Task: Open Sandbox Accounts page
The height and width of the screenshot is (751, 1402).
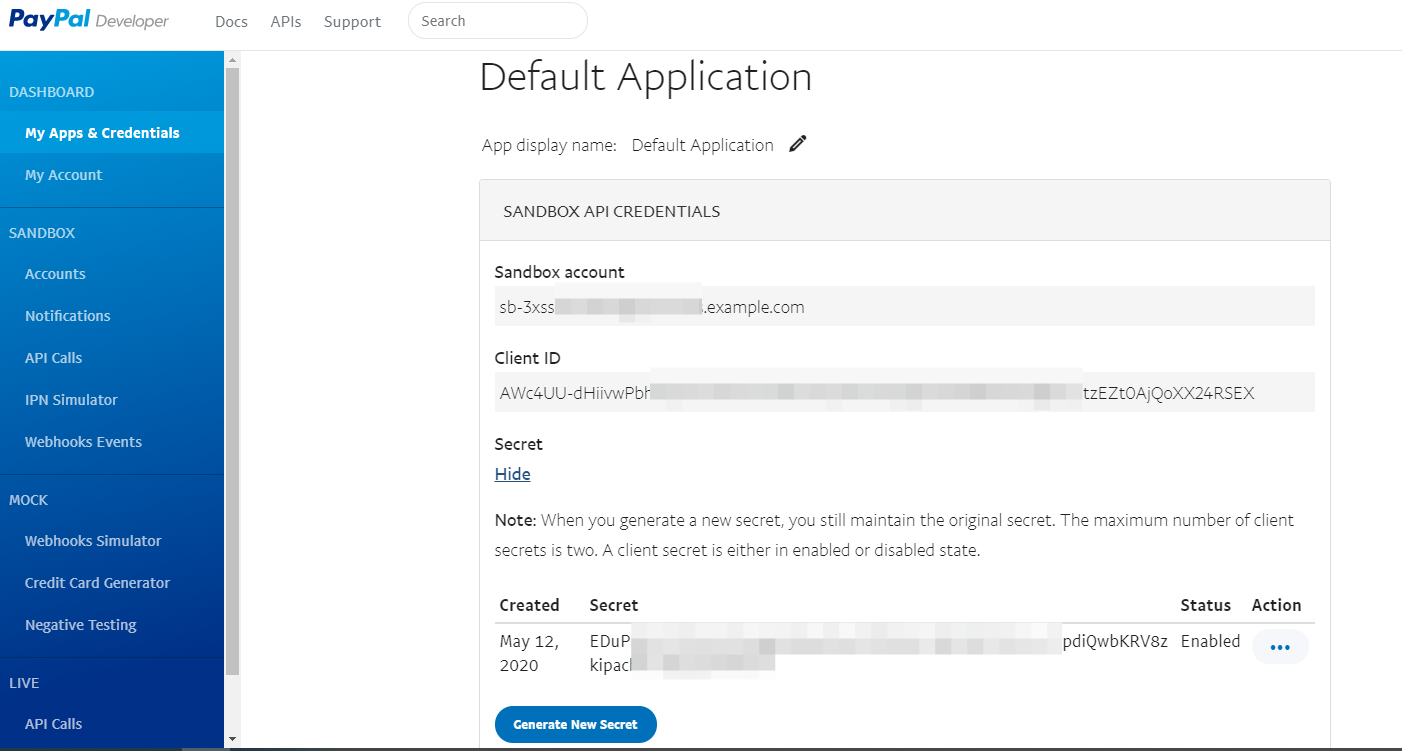Action: (55, 274)
